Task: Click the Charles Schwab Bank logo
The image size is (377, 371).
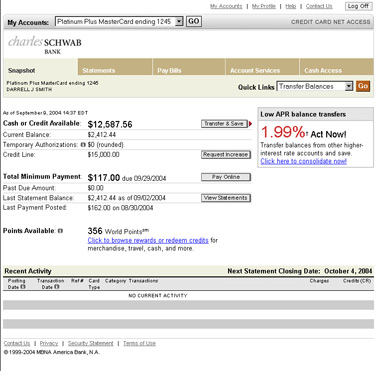Action: point(45,45)
